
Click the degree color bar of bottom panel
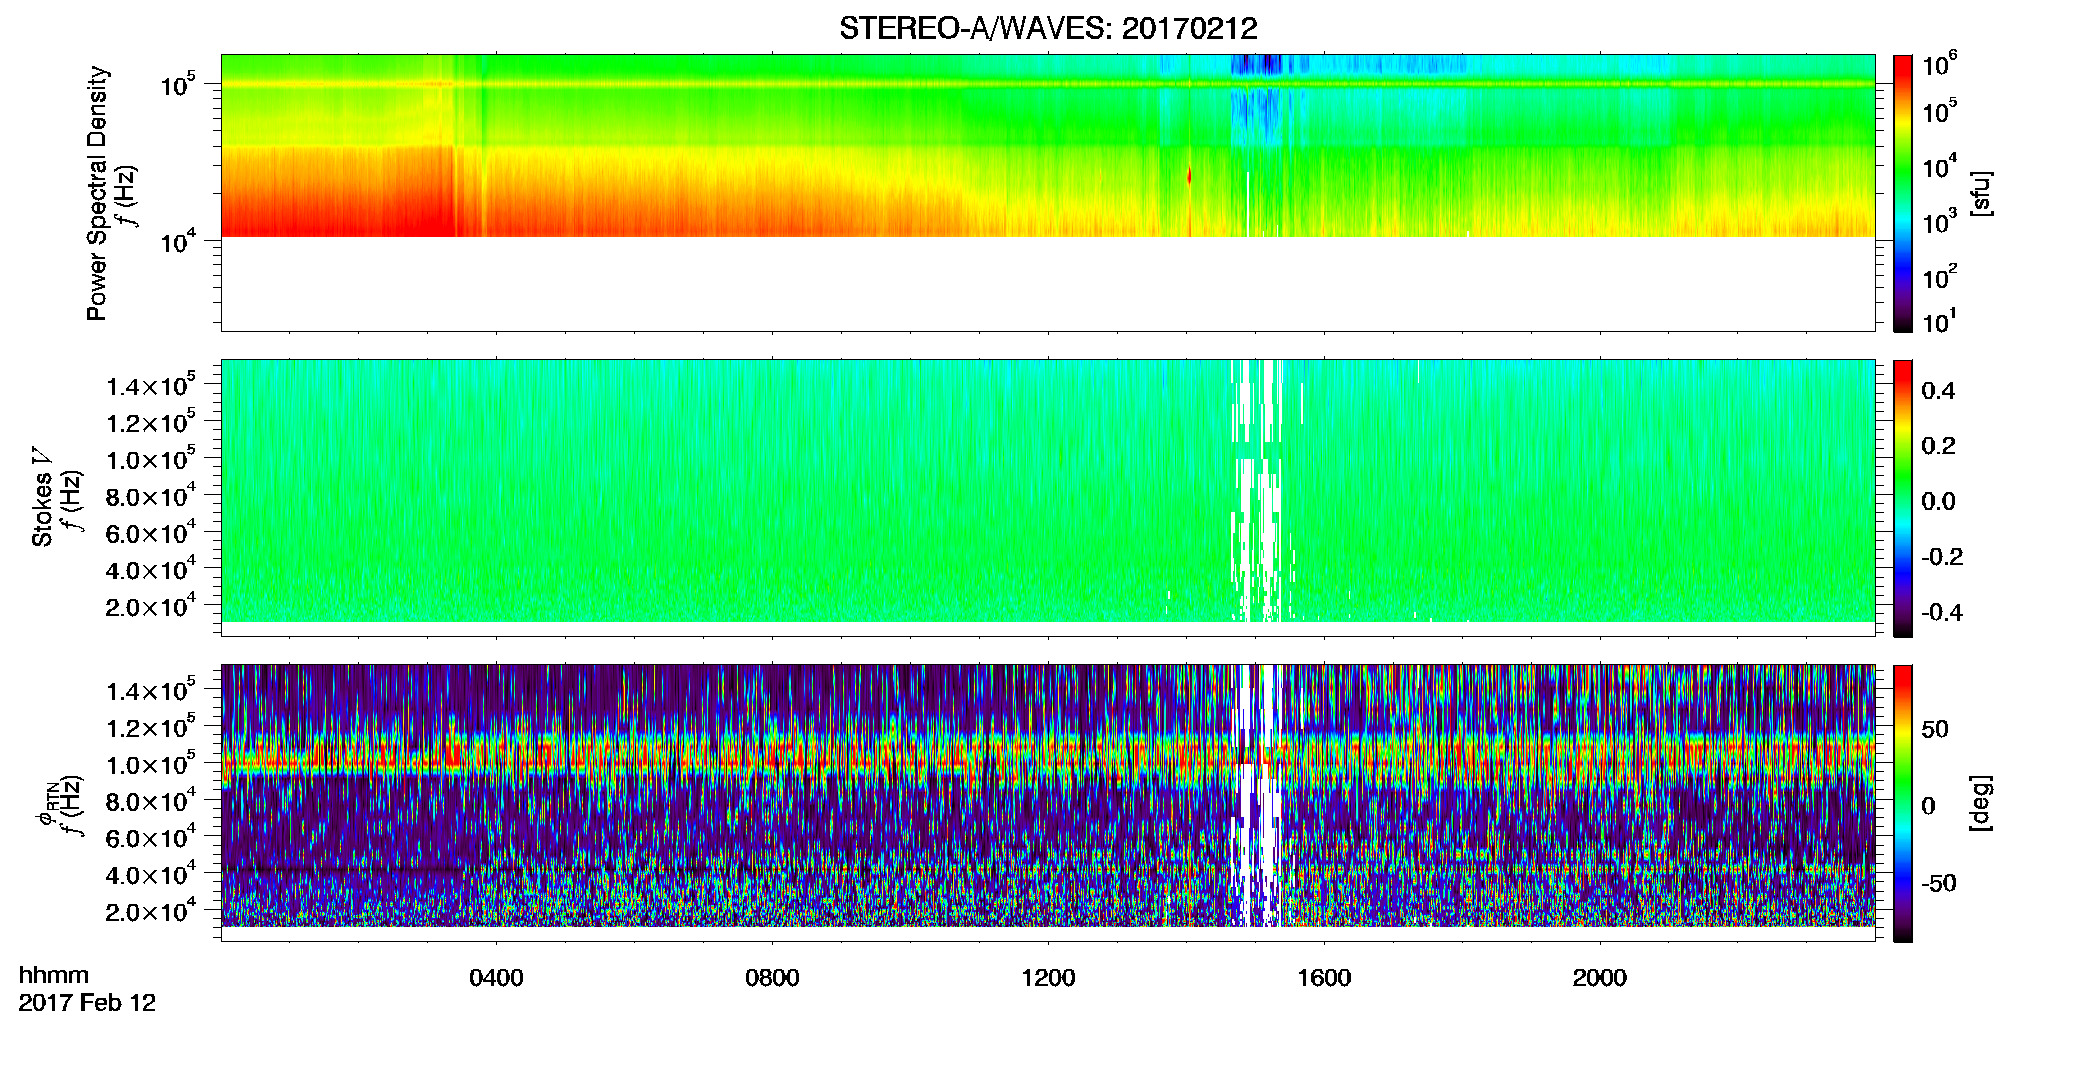click(x=1903, y=803)
